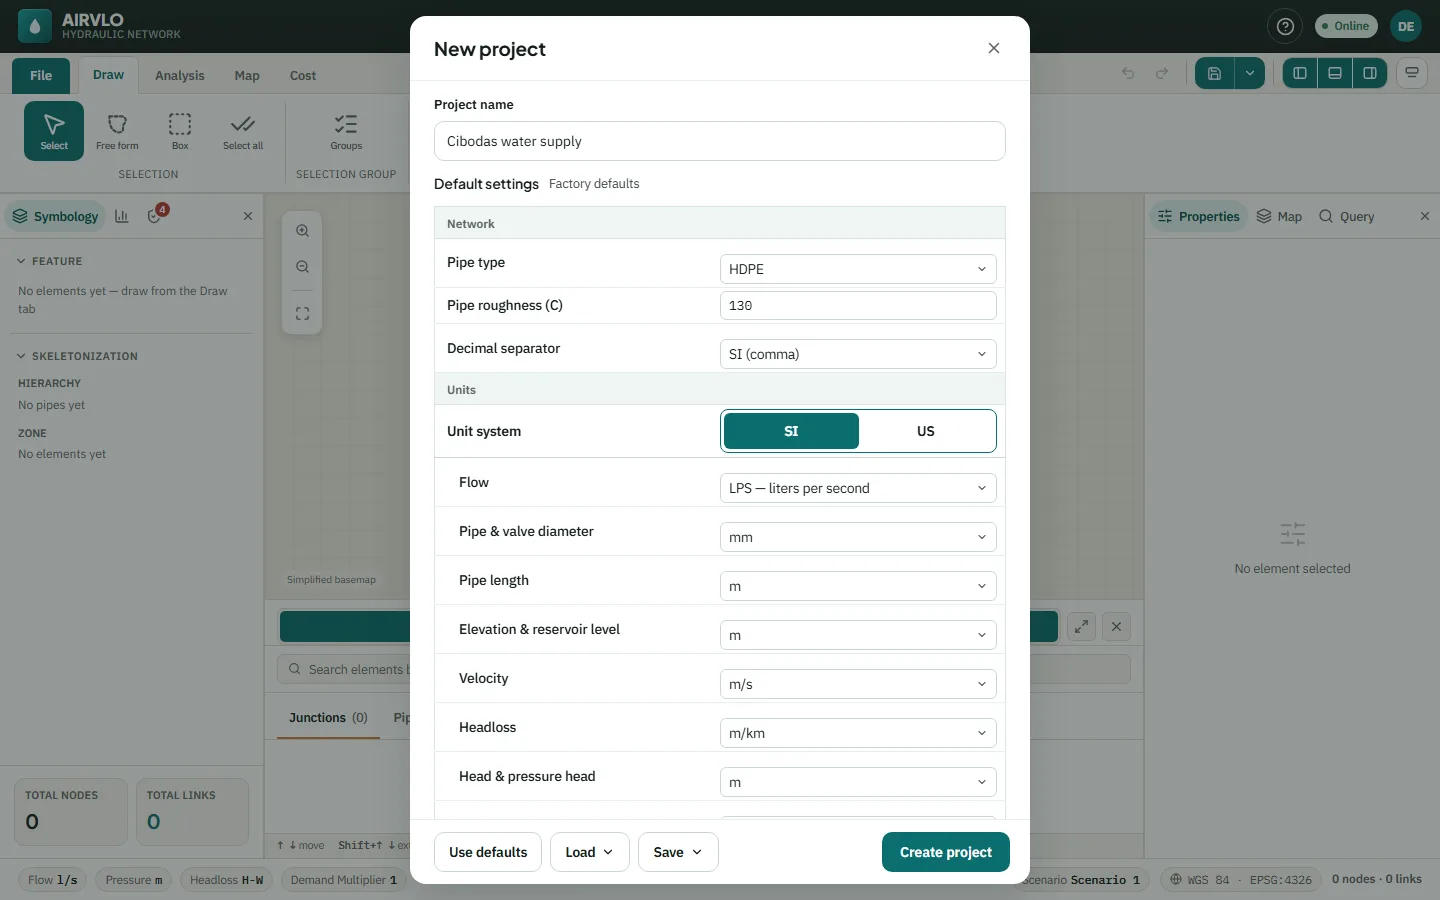
Task: Open the Decimal separator dropdown
Action: 858,354
